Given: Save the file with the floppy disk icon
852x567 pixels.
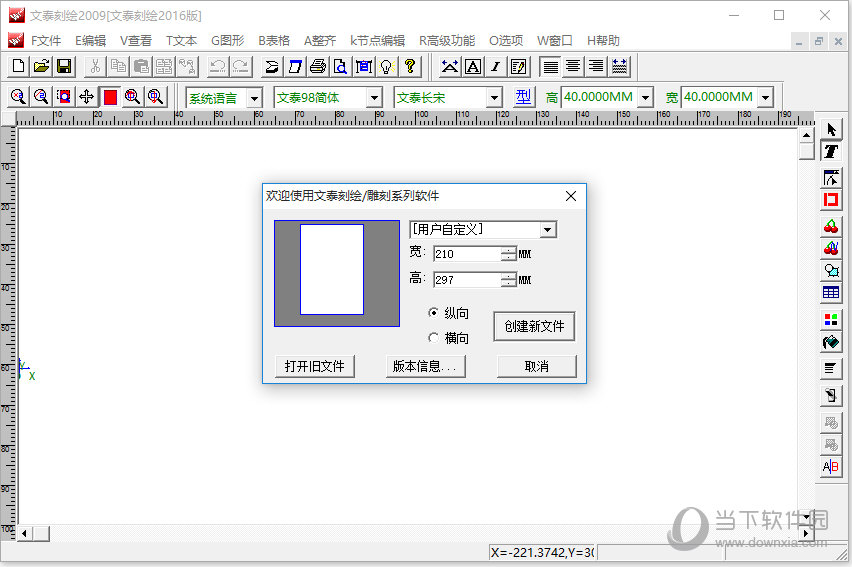Looking at the screenshot, I should pos(64,66).
